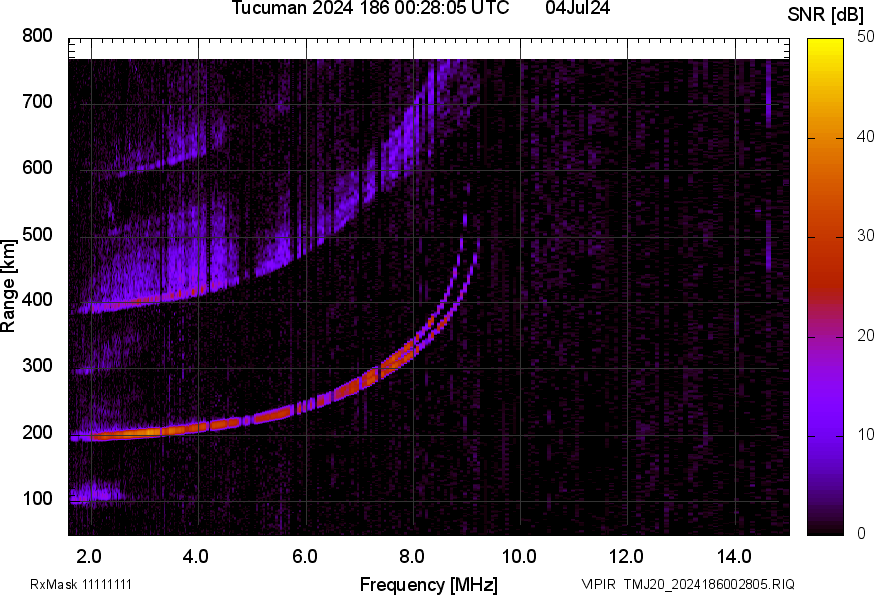Click colorbar tick value '10'
This screenshot has height=595, width=874.
click(865, 434)
